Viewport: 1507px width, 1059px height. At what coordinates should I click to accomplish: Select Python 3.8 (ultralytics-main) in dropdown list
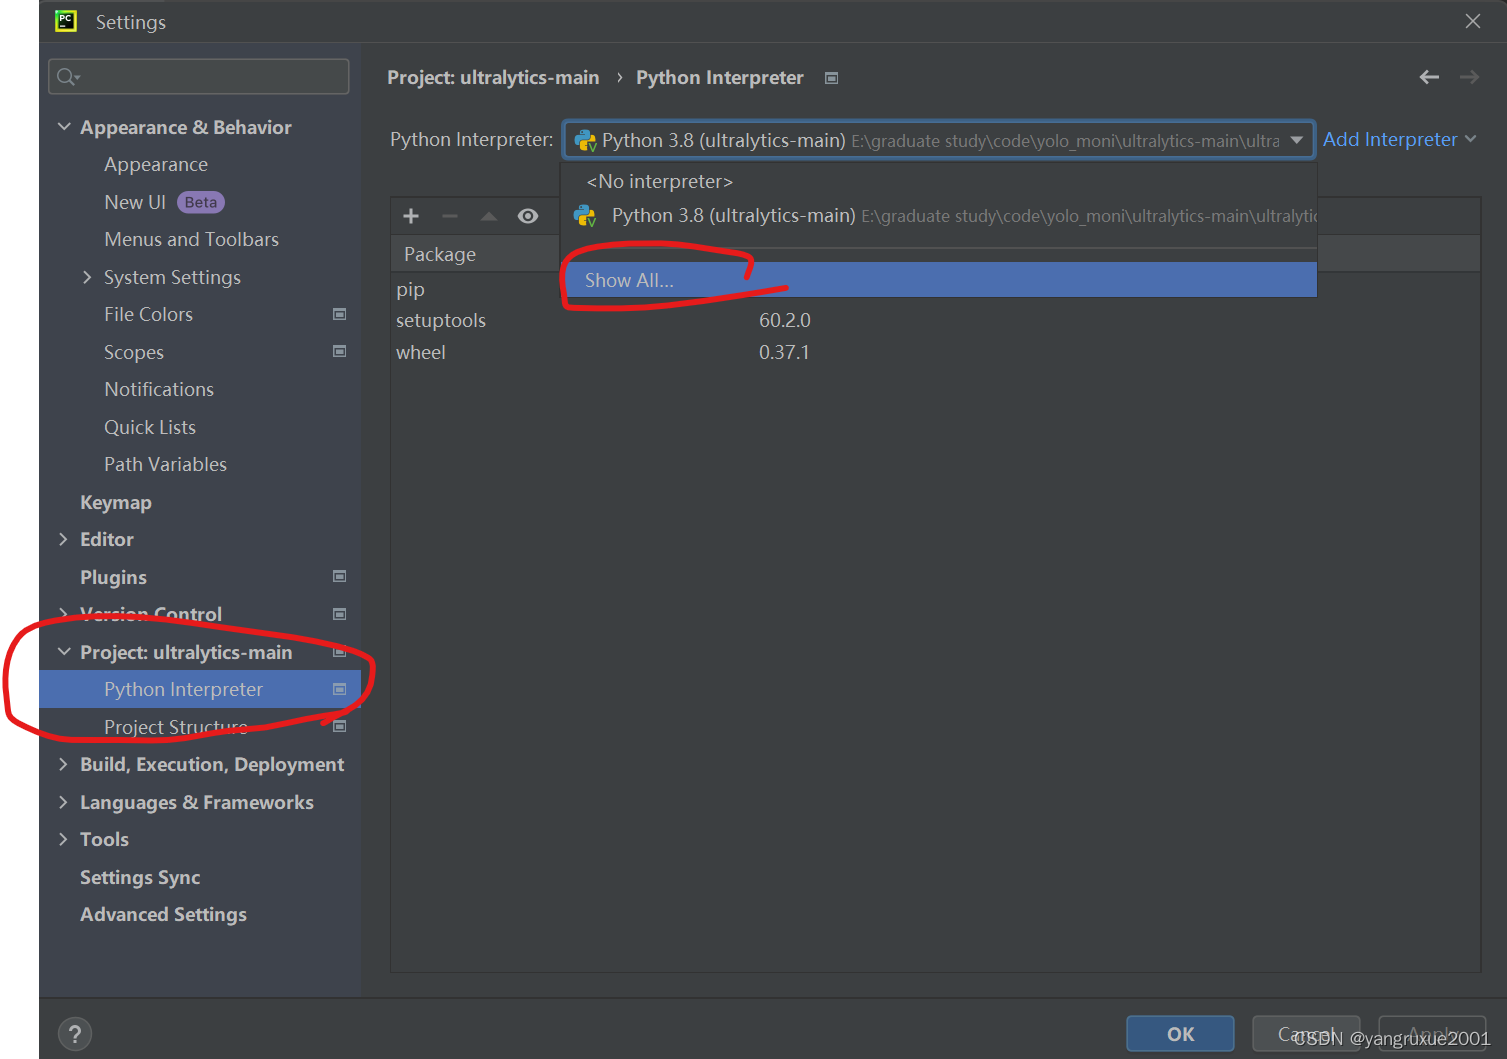[x=938, y=216]
